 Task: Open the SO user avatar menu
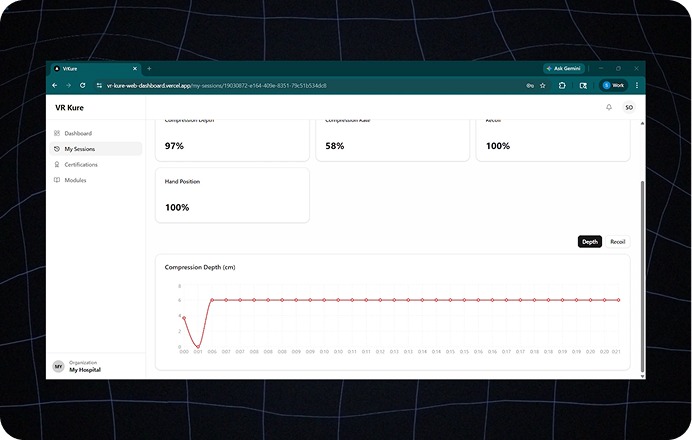(x=629, y=107)
